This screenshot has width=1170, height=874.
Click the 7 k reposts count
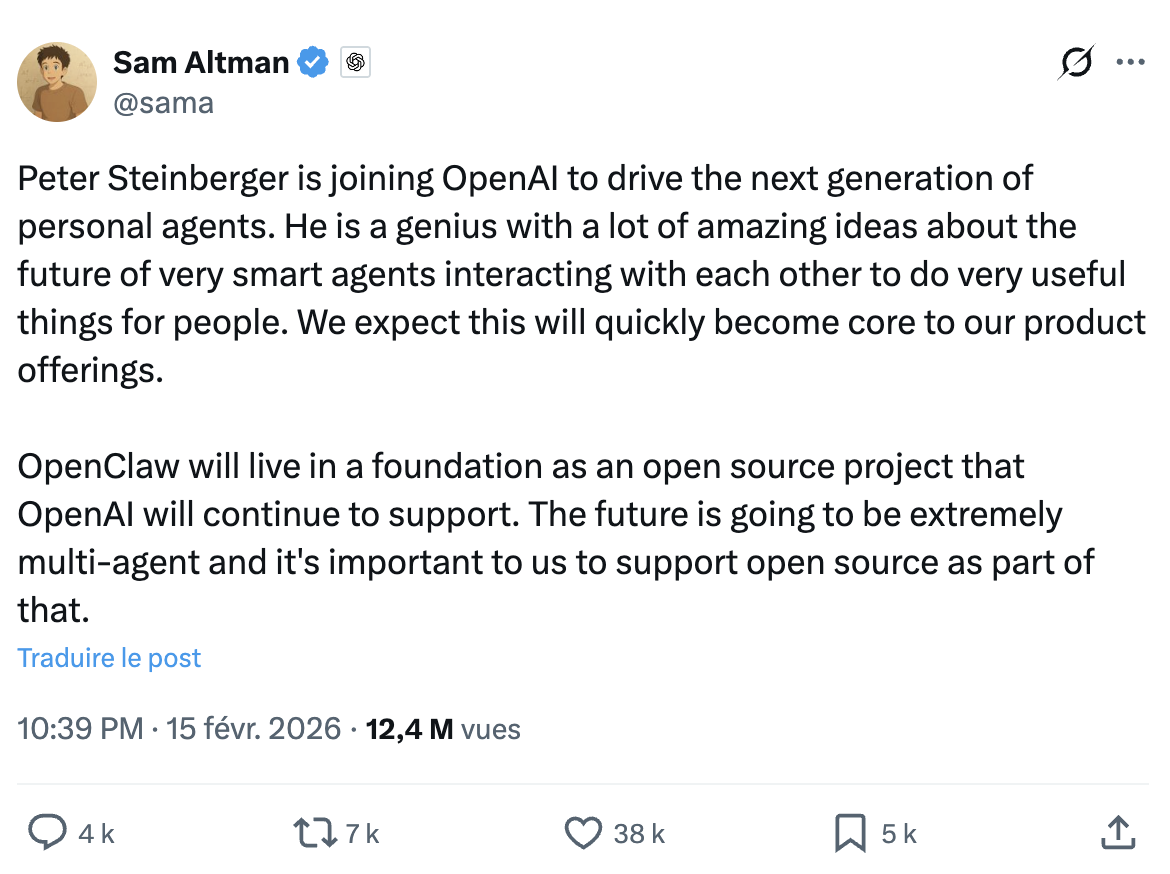coord(362,834)
